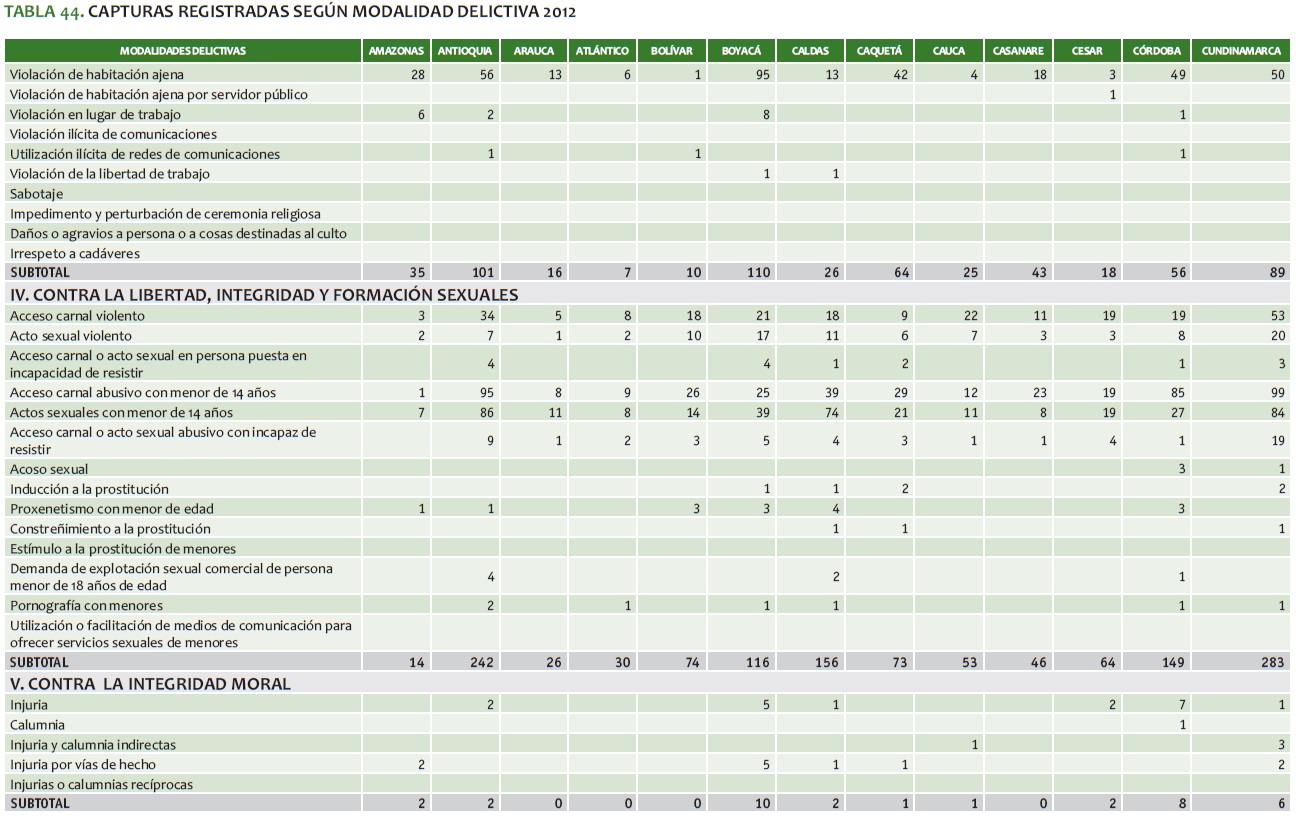Image resolution: width=1296 pixels, height=820 pixels.
Task: Select the 'Violación de habitación ajena' row label
Action: coord(97,74)
